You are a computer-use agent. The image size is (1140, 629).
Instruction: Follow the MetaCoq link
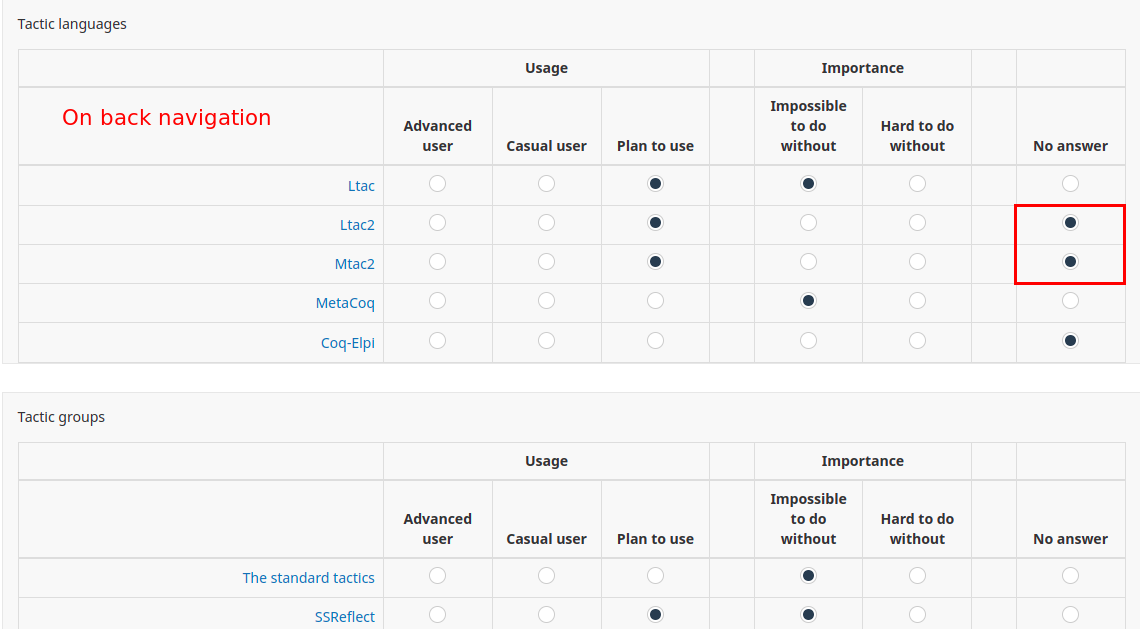point(345,303)
